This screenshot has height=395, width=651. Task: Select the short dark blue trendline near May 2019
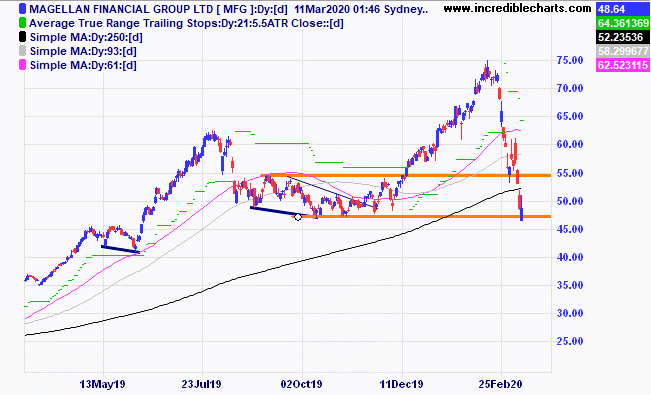(x=120, y=249)
